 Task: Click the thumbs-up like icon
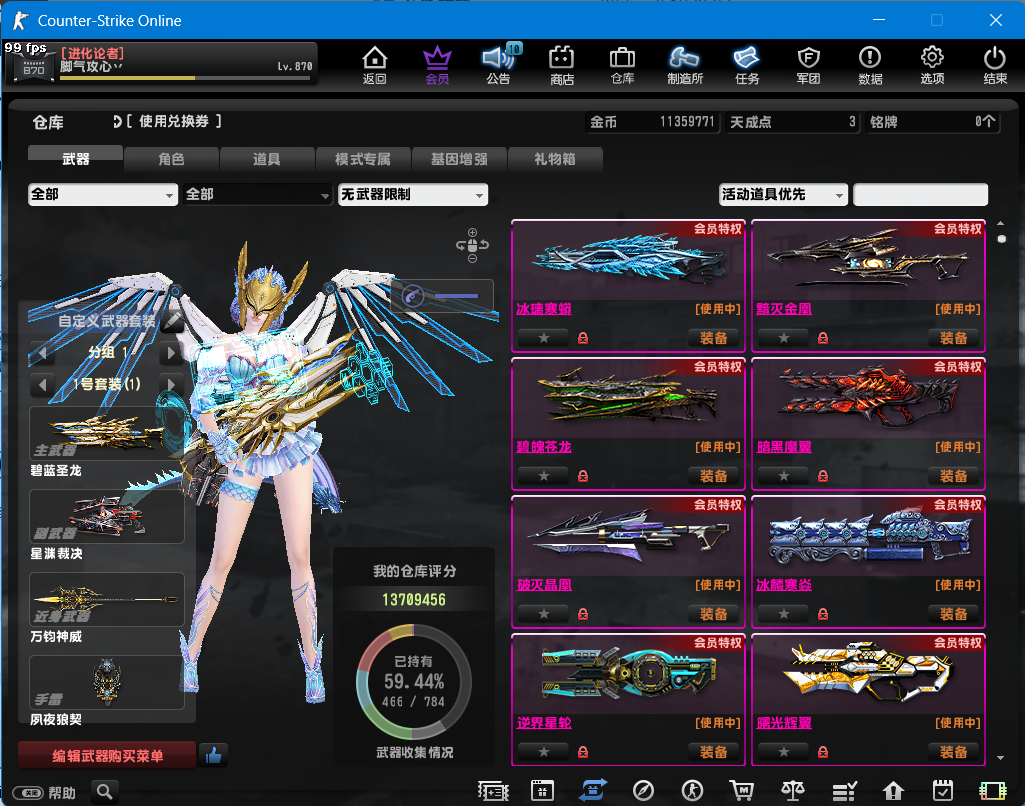[213, 756]
